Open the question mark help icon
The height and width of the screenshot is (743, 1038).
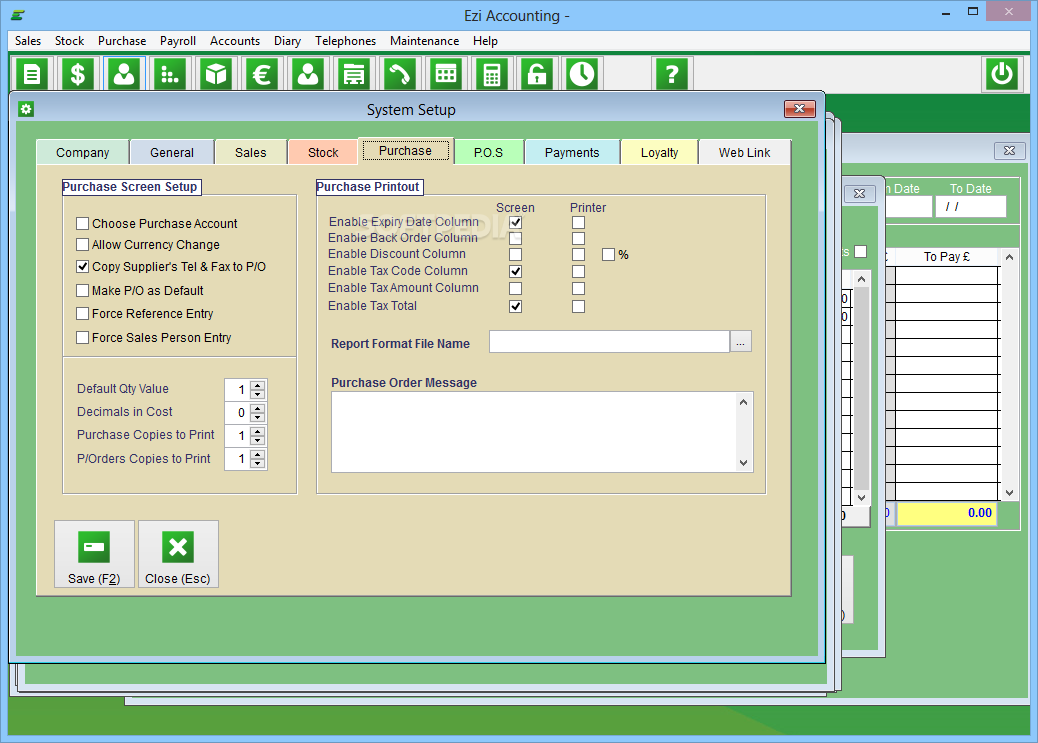coord(672,74)
